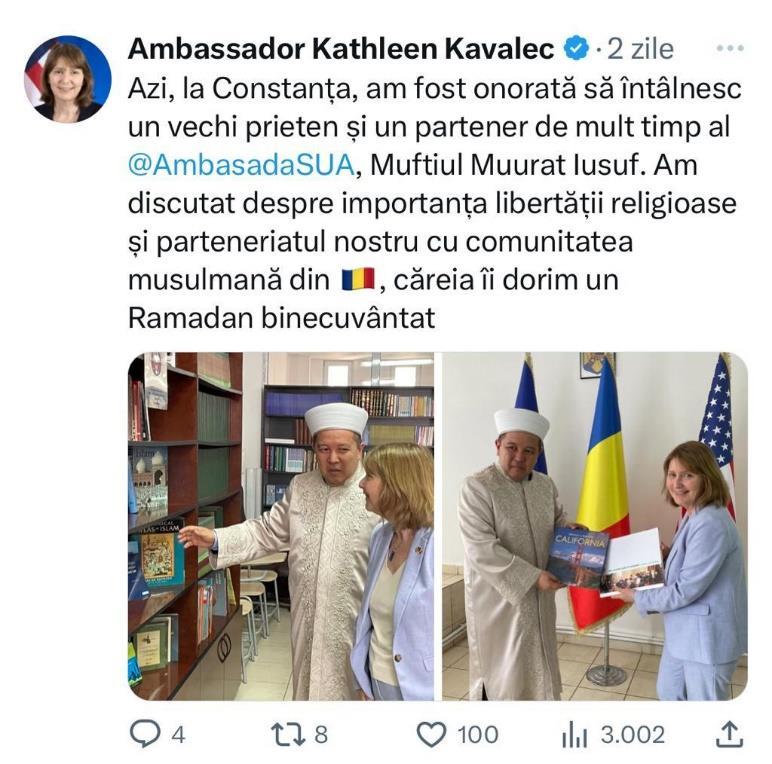Click the '2 zile' timestamp
The width and height of the screenshot is (772, 764).
point(640,49)
